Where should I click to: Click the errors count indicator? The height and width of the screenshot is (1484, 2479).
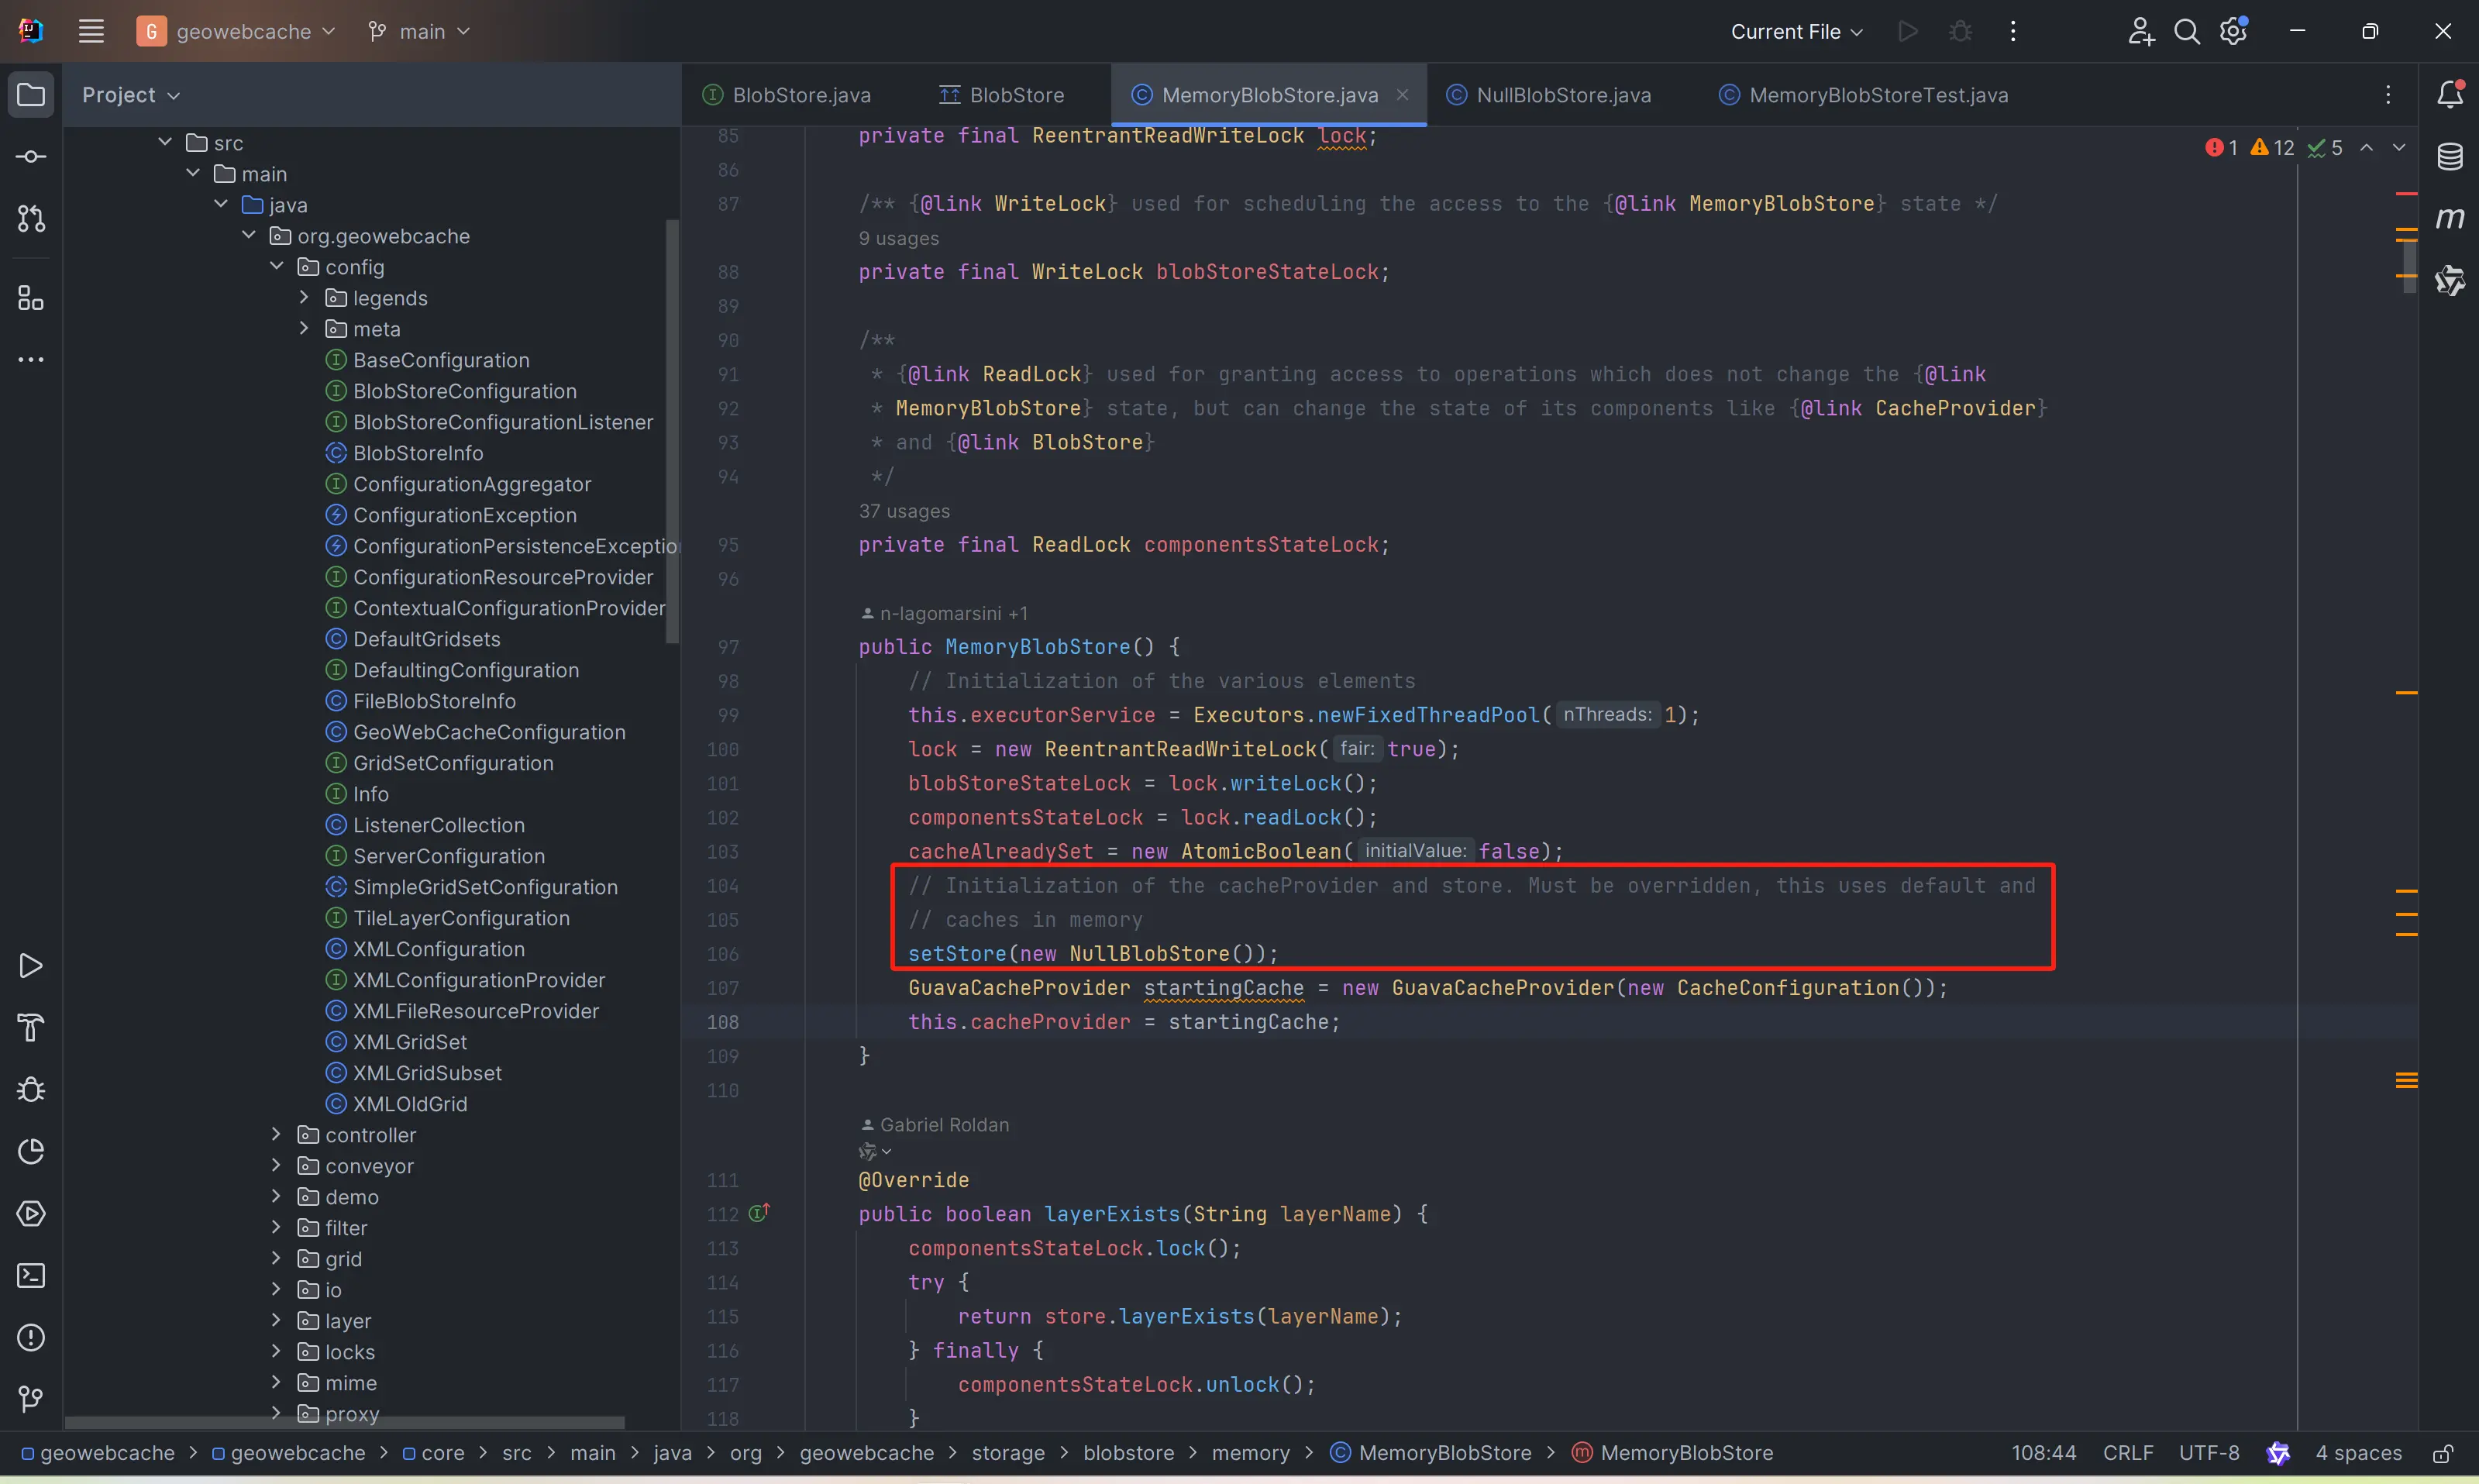(x=2221, y=148)
